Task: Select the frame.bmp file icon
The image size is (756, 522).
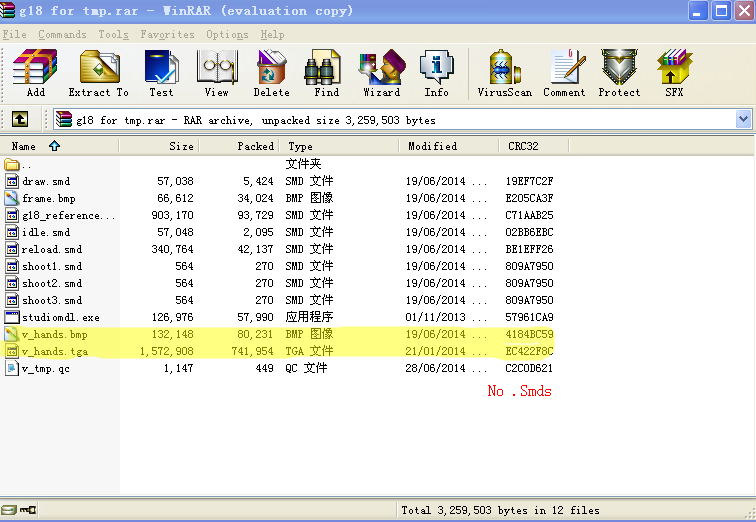Action: [12, 198]
